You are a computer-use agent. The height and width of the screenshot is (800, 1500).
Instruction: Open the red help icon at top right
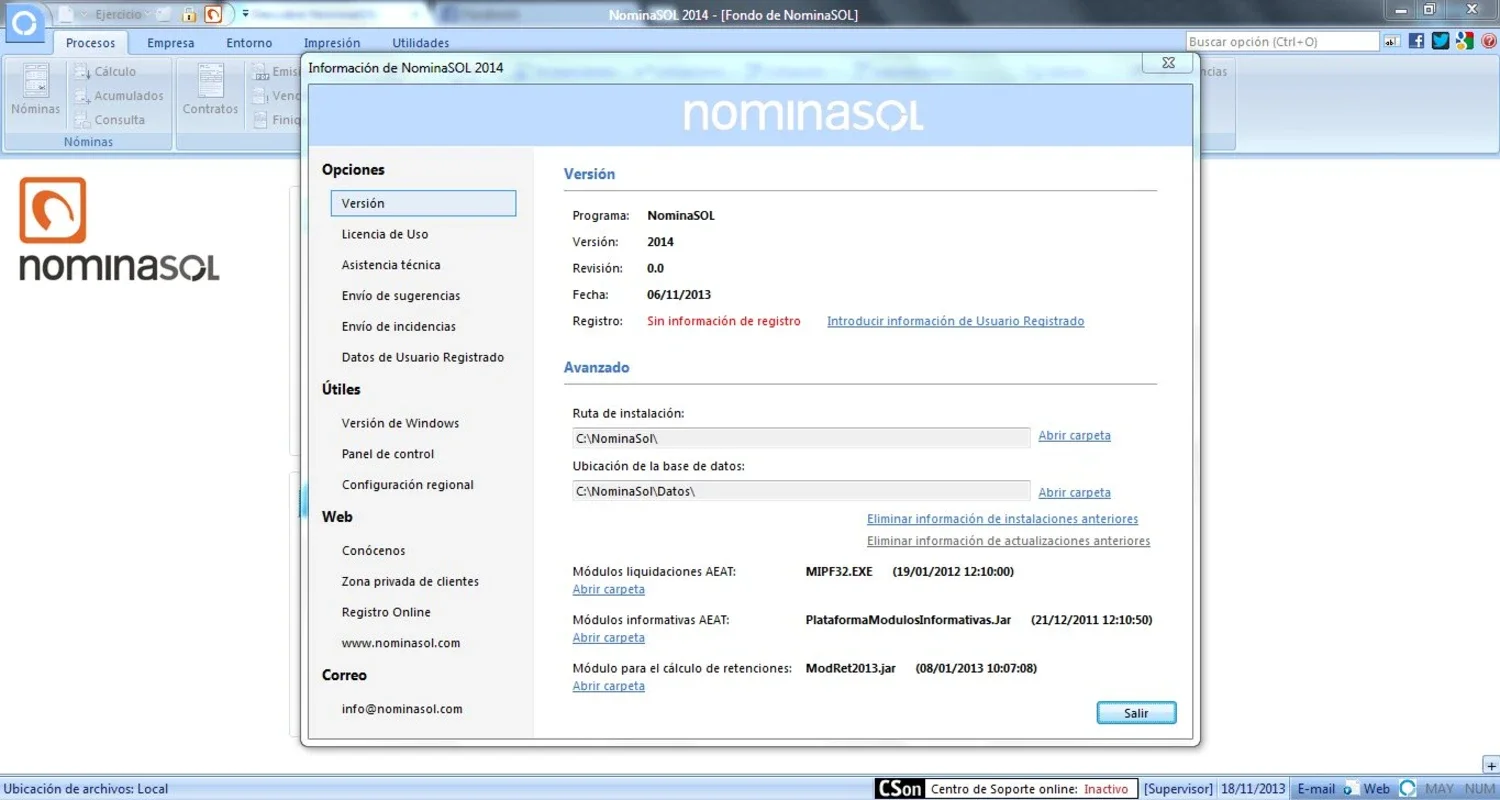1489,41
